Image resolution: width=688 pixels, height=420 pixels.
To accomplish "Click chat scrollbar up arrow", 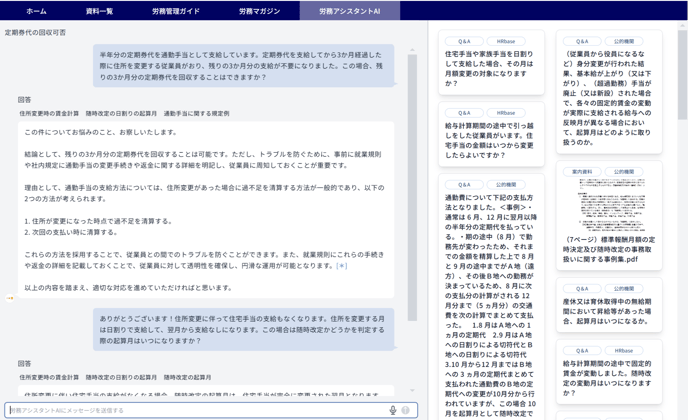I will pos(412,50).
